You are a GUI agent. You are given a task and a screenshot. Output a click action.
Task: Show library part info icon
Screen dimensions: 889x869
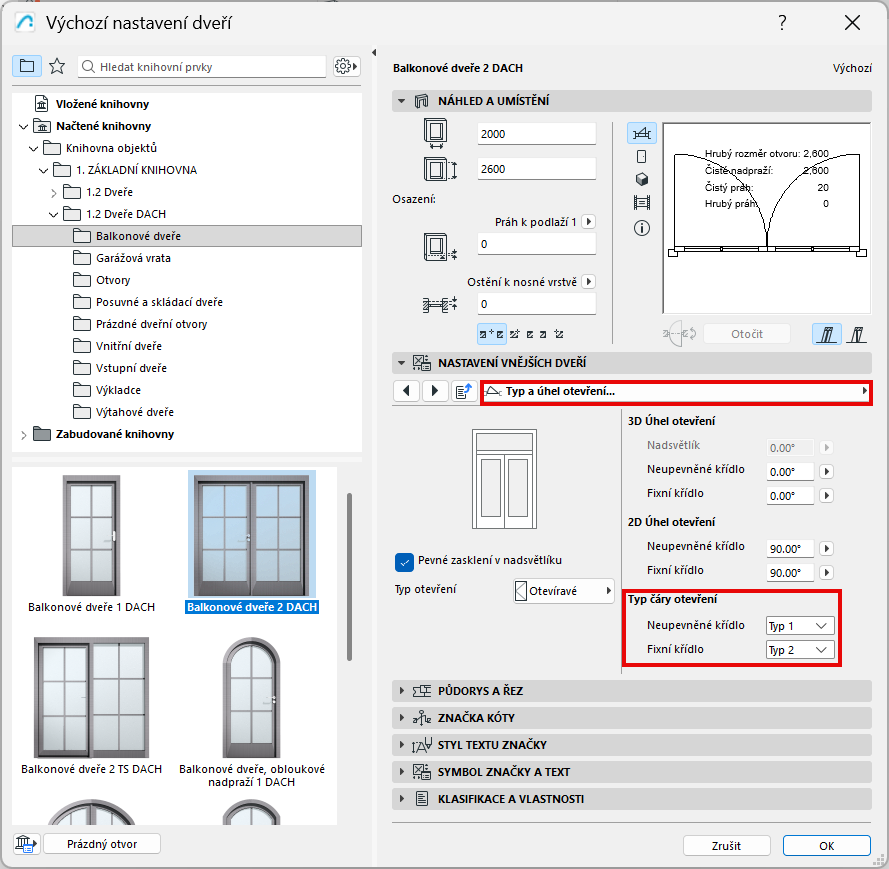pyautogui.click(x=642, y=228)
